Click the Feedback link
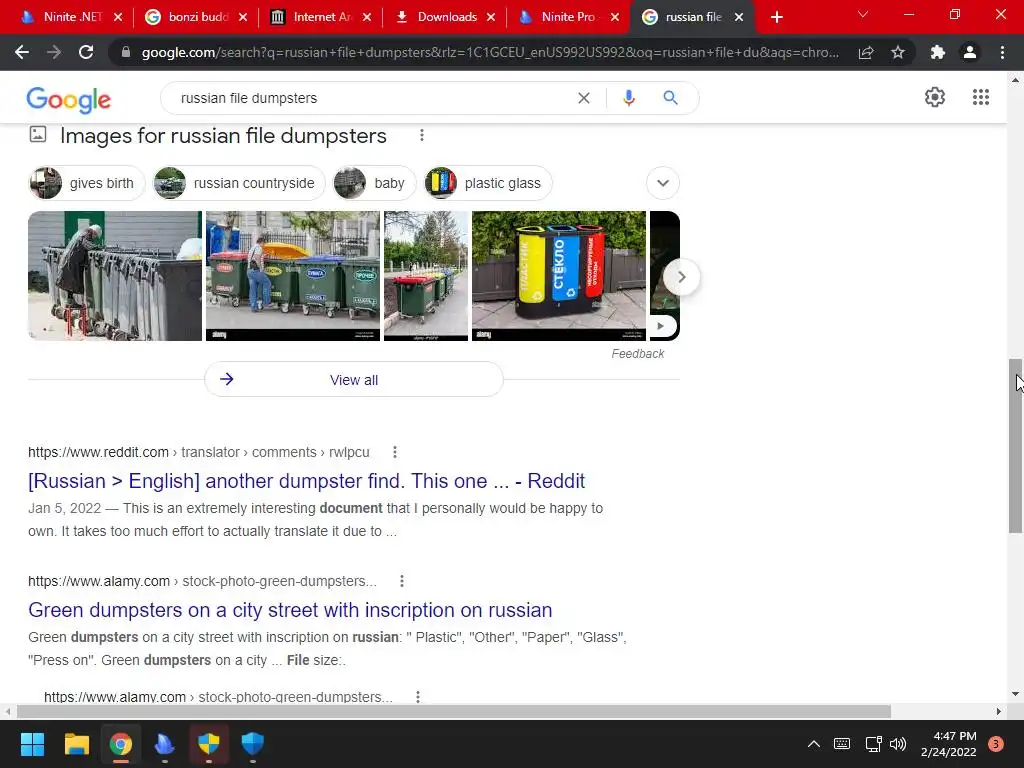Screen dimensions: 1024x768 637,353
